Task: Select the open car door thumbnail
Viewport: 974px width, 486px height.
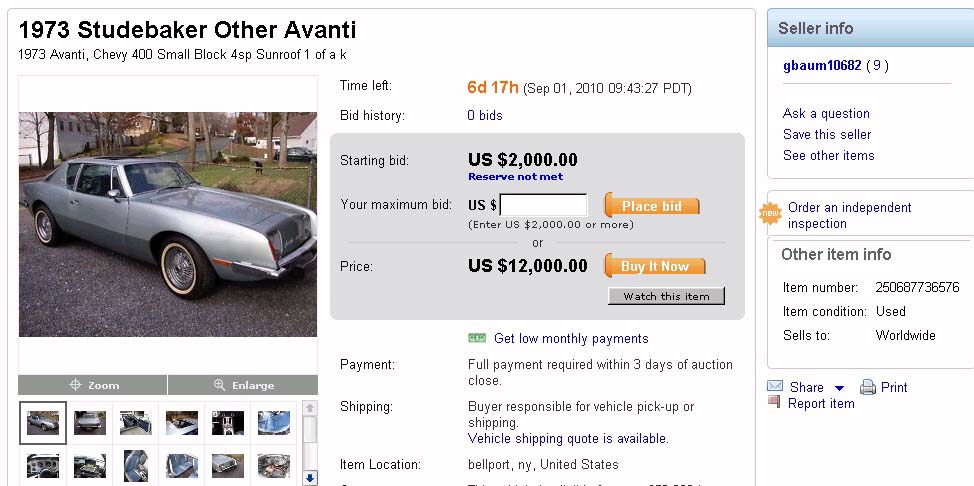Action: pyautogui.click(x=136, y=422)
